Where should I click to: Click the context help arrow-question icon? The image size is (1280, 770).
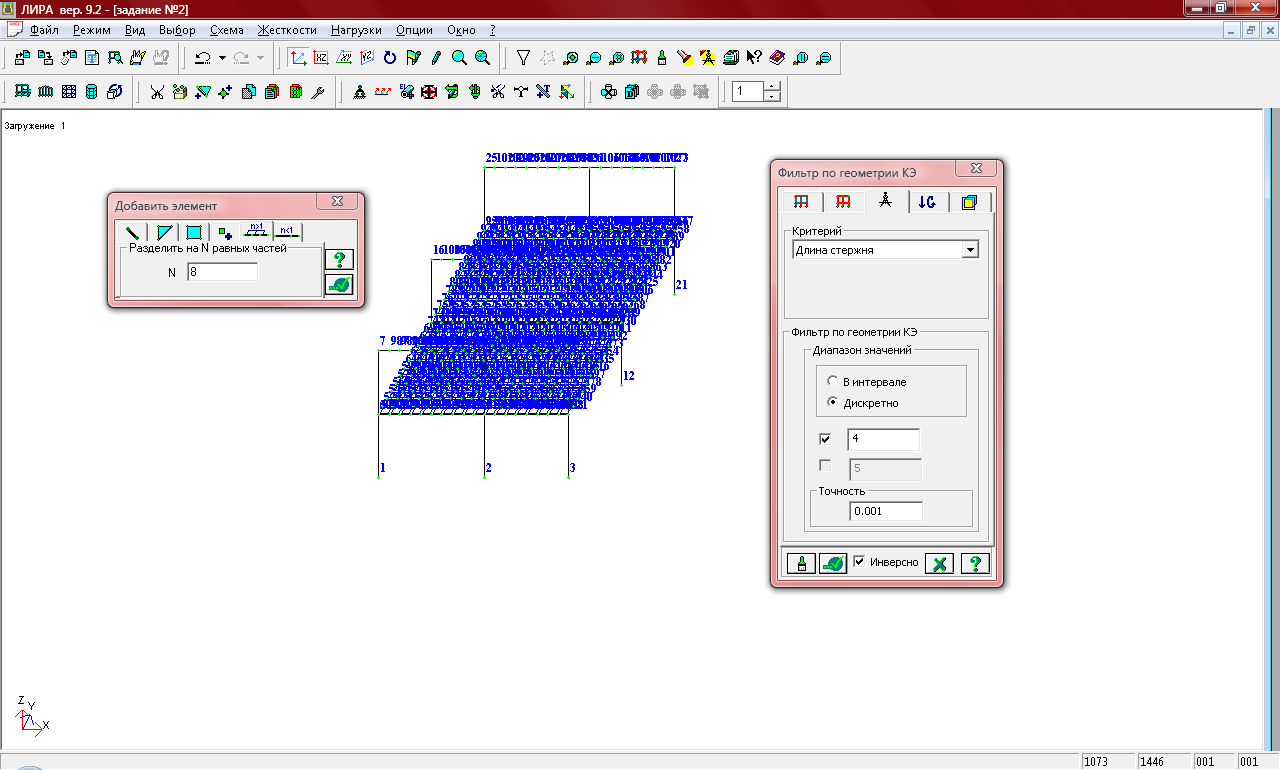pyautogui.click(x=754, y=58)
